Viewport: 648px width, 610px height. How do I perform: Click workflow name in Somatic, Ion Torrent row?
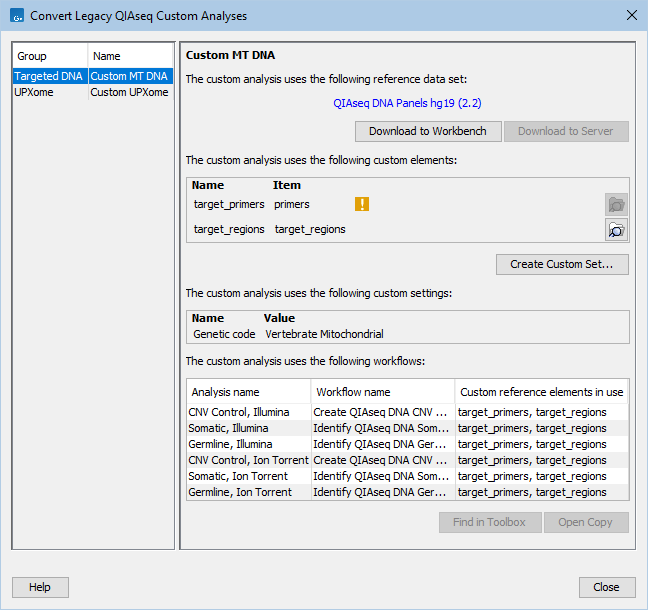pos(383,476)
